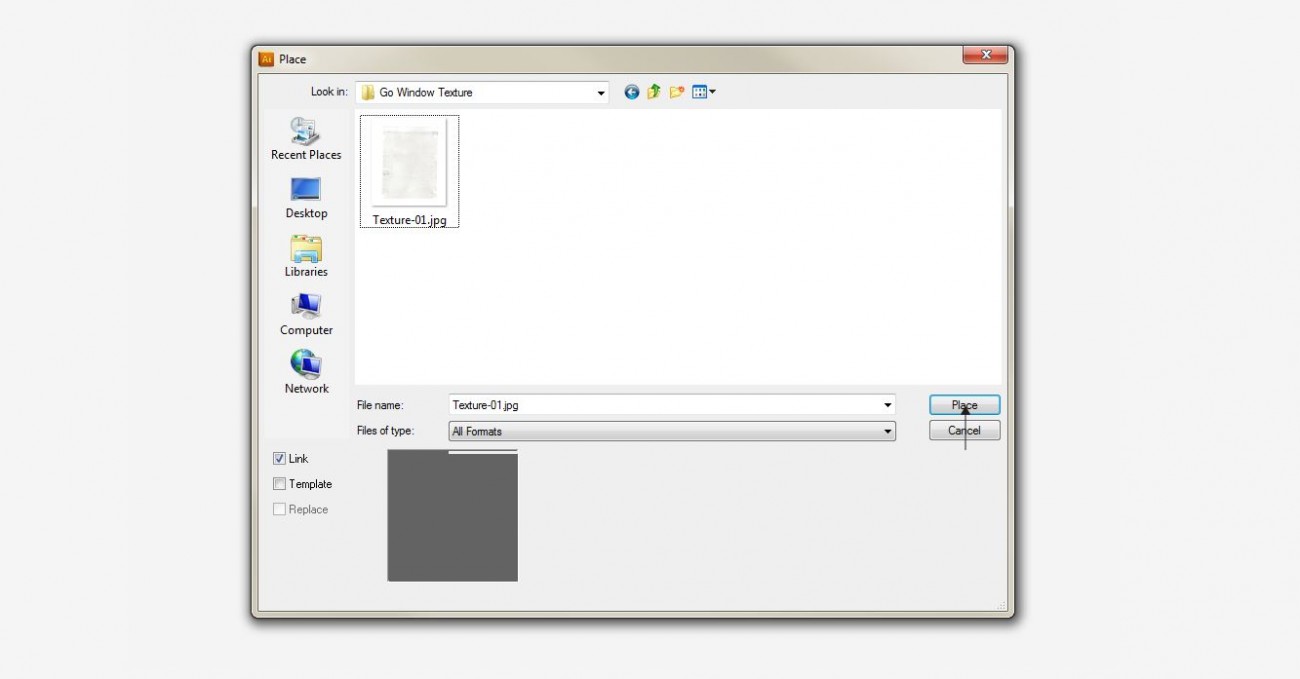
Task: Jump to Desktop location
Action: pyautogui.click(x=306, y=197)
